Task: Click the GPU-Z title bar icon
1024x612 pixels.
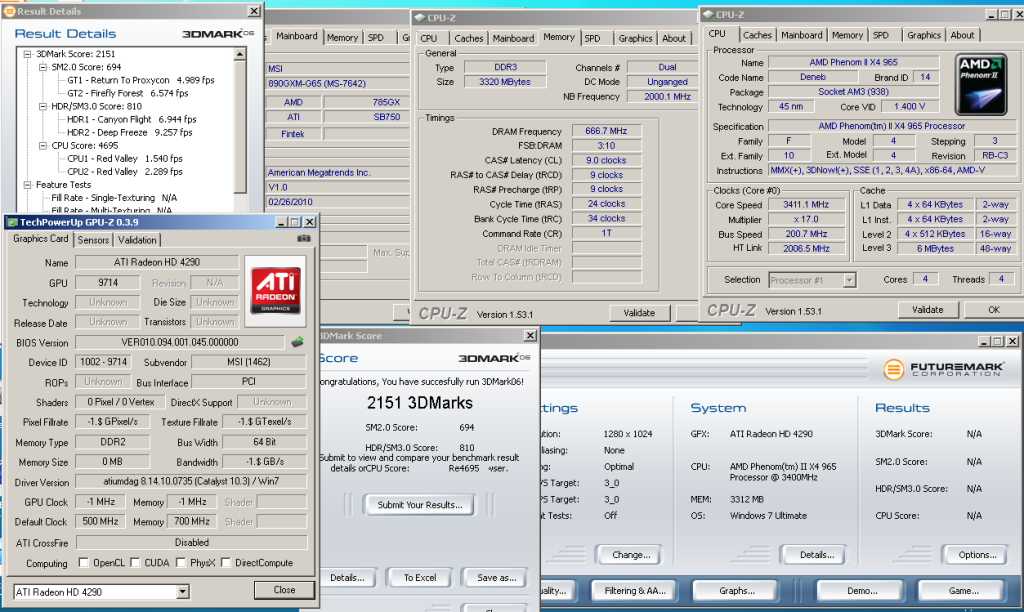Action: point(13,221)
